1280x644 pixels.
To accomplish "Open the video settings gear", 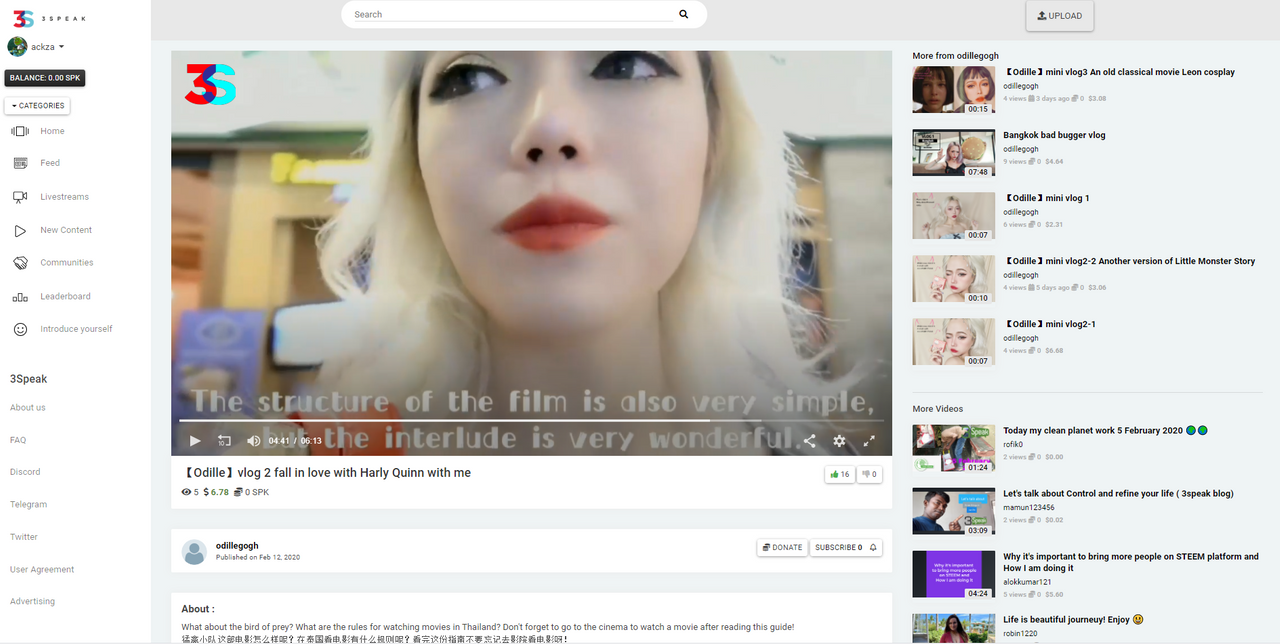I will (839, 441).
